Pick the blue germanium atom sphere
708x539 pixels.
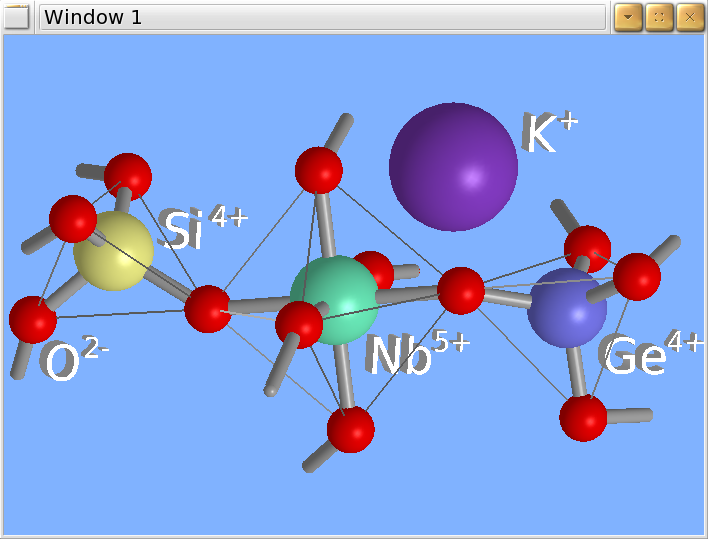pyautogui.click(x=567, y=308)
